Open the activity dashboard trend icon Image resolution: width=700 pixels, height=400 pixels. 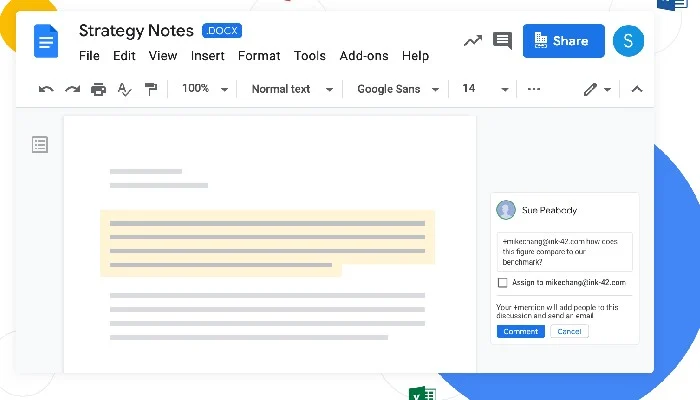pyautogui.click(x=473, y=41)
